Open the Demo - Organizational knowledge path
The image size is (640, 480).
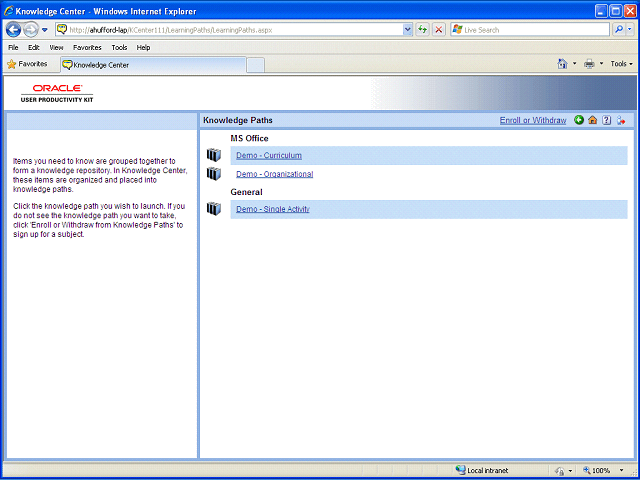click(275, 174)
